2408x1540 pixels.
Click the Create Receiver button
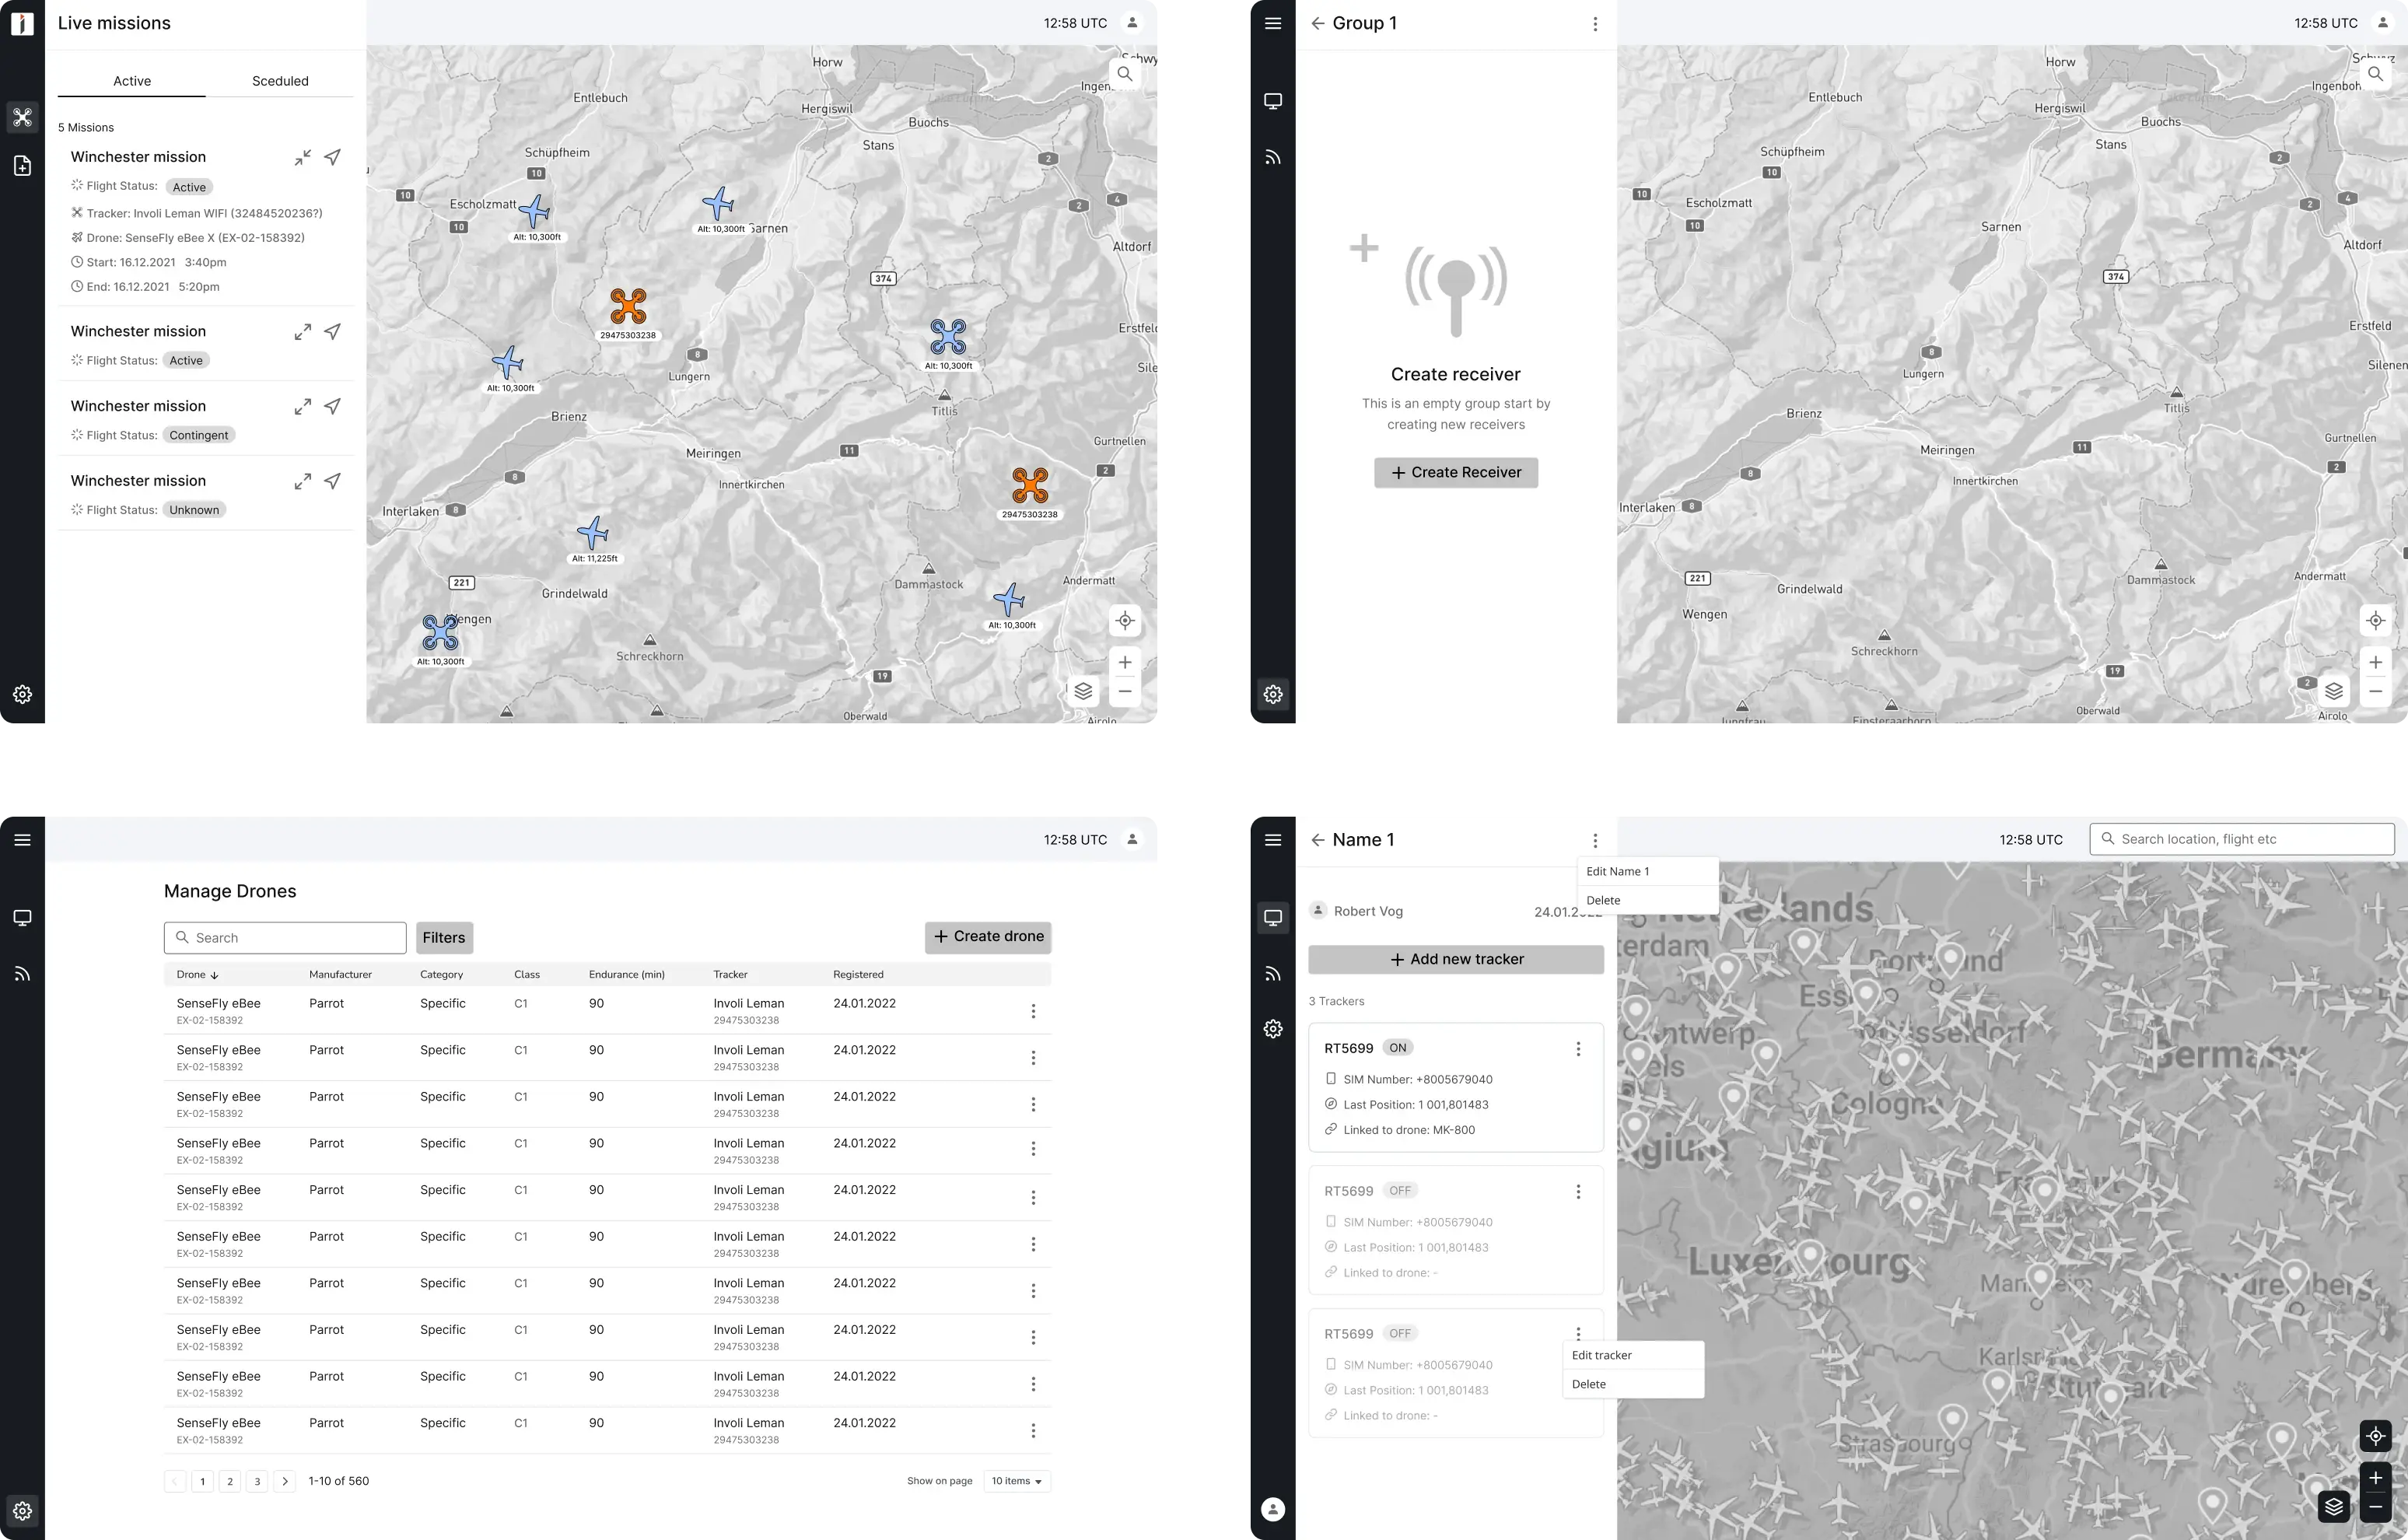point(1455,472)
